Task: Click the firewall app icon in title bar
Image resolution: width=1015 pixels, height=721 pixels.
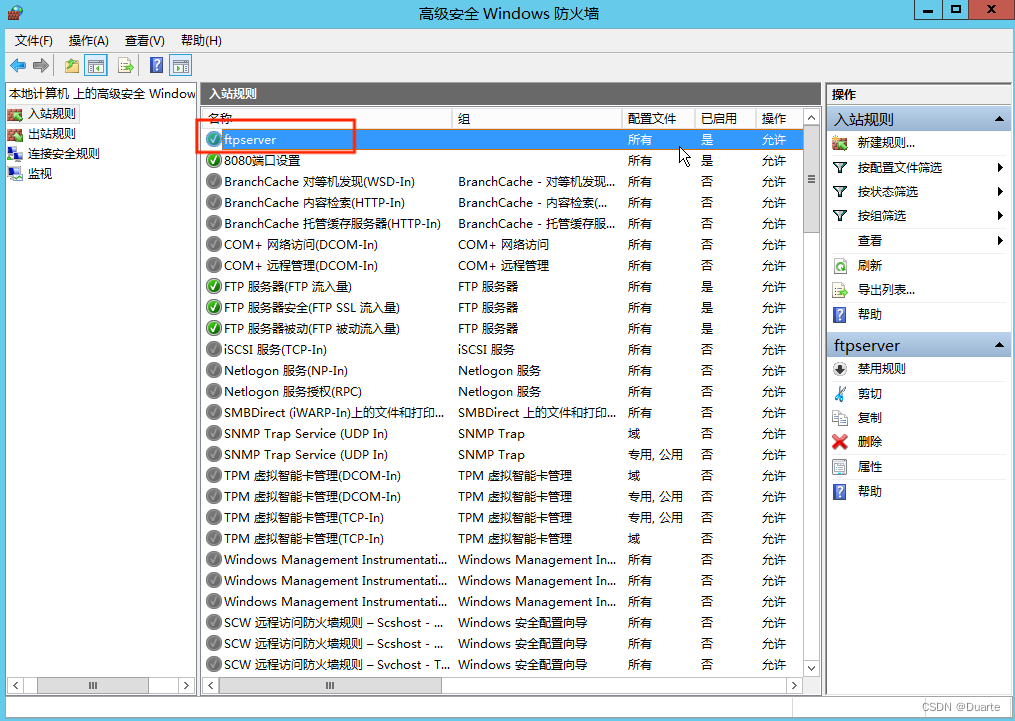Action: 16,12
